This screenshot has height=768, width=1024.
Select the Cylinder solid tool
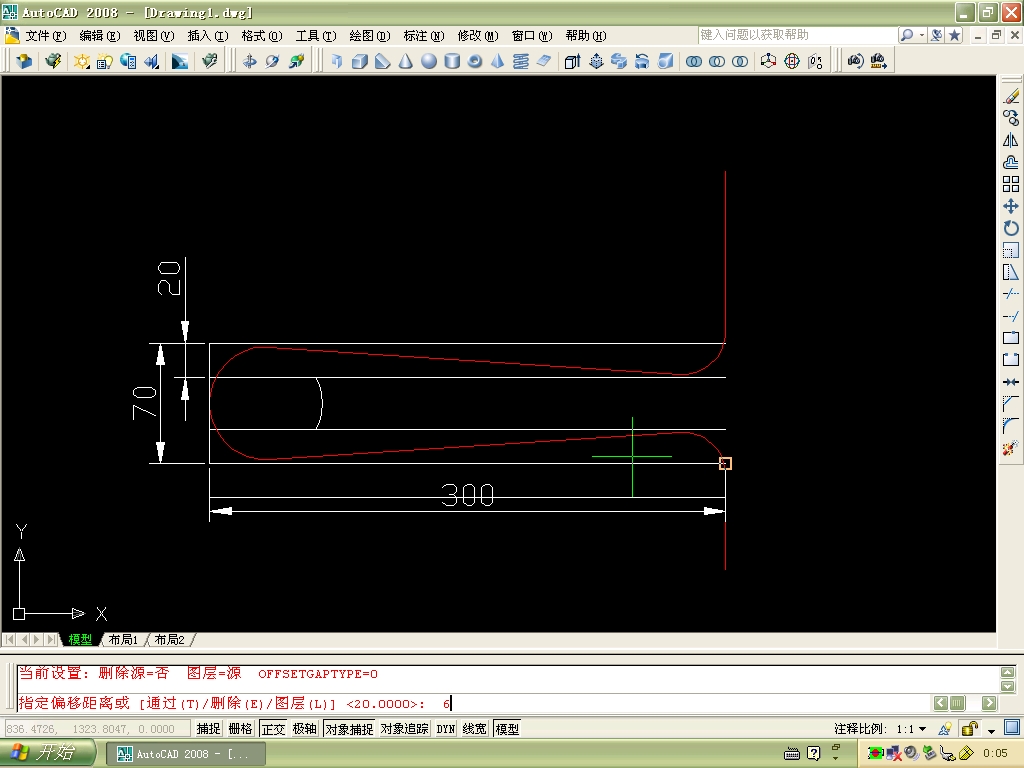pos(452,61)
